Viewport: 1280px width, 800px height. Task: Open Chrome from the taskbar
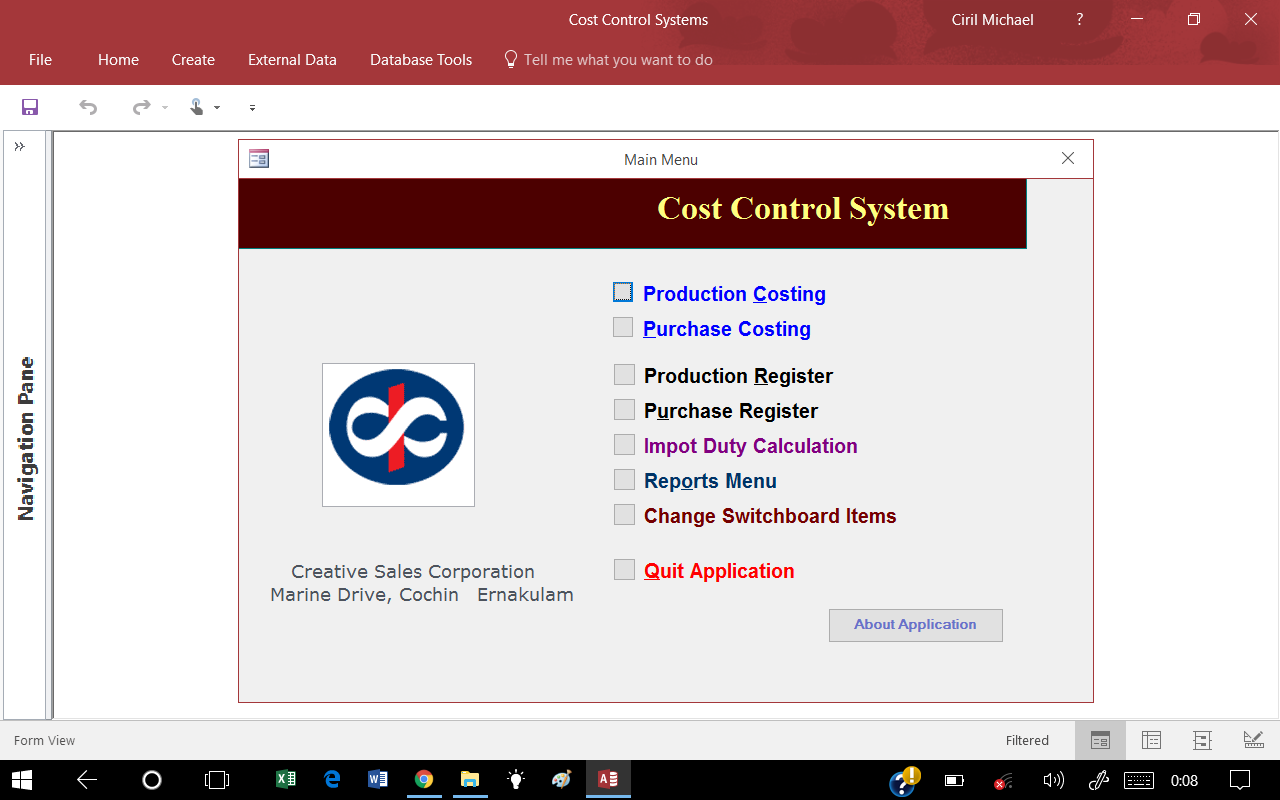click(424, 780)
